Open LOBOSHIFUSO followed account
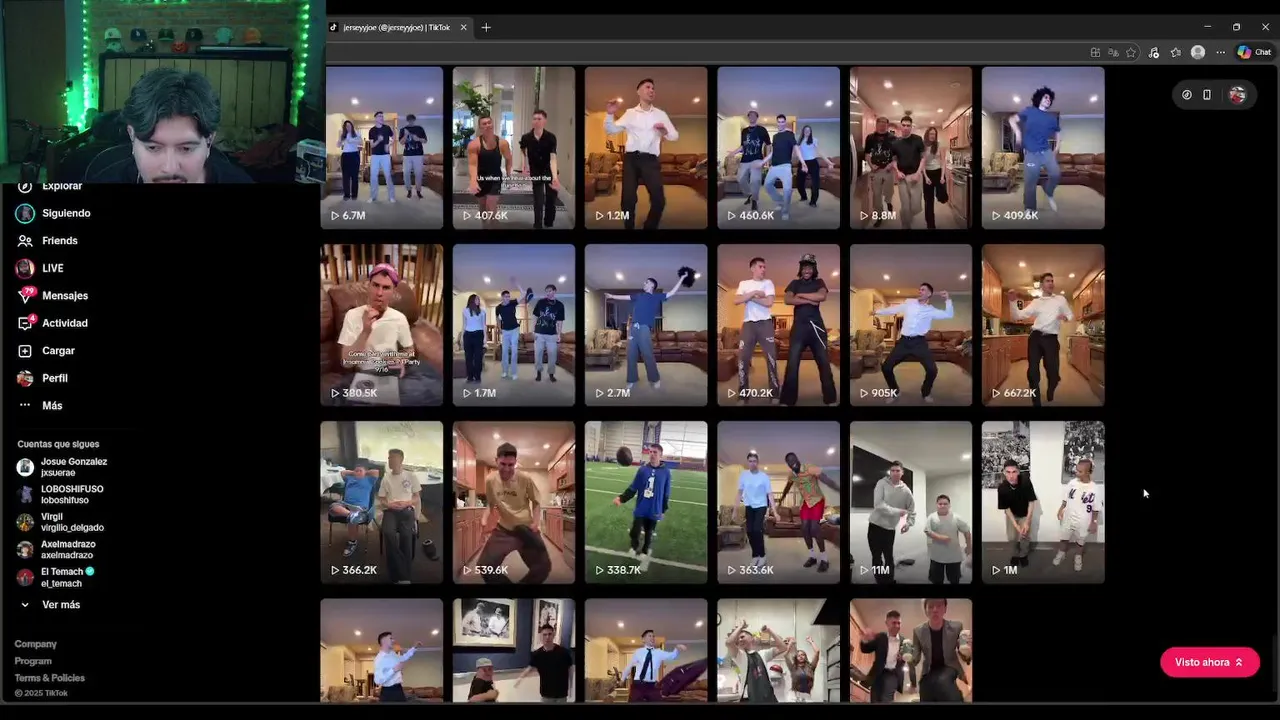Screen dimensions: 1280x720 pyautogui.click(x=60, y=494)
